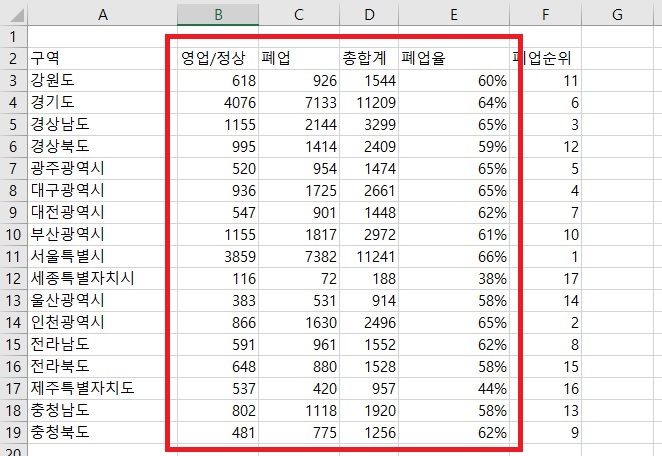Click the 총합계 header cell

coord(369,58)
